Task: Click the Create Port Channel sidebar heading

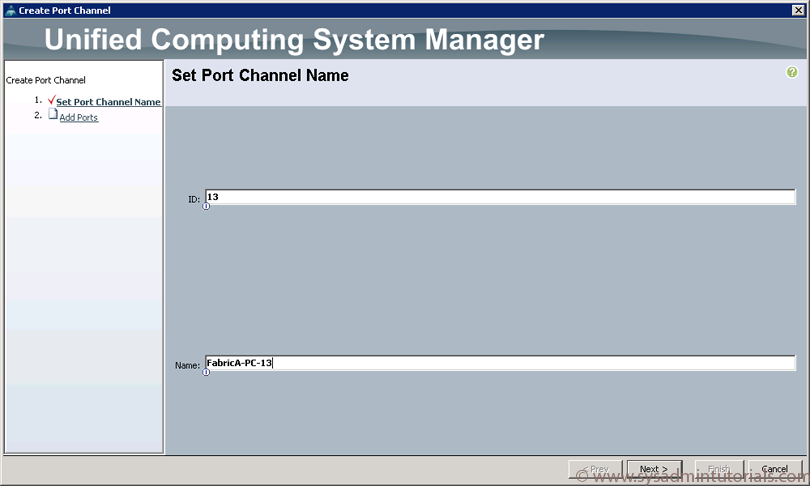Action: pos(45,80)
